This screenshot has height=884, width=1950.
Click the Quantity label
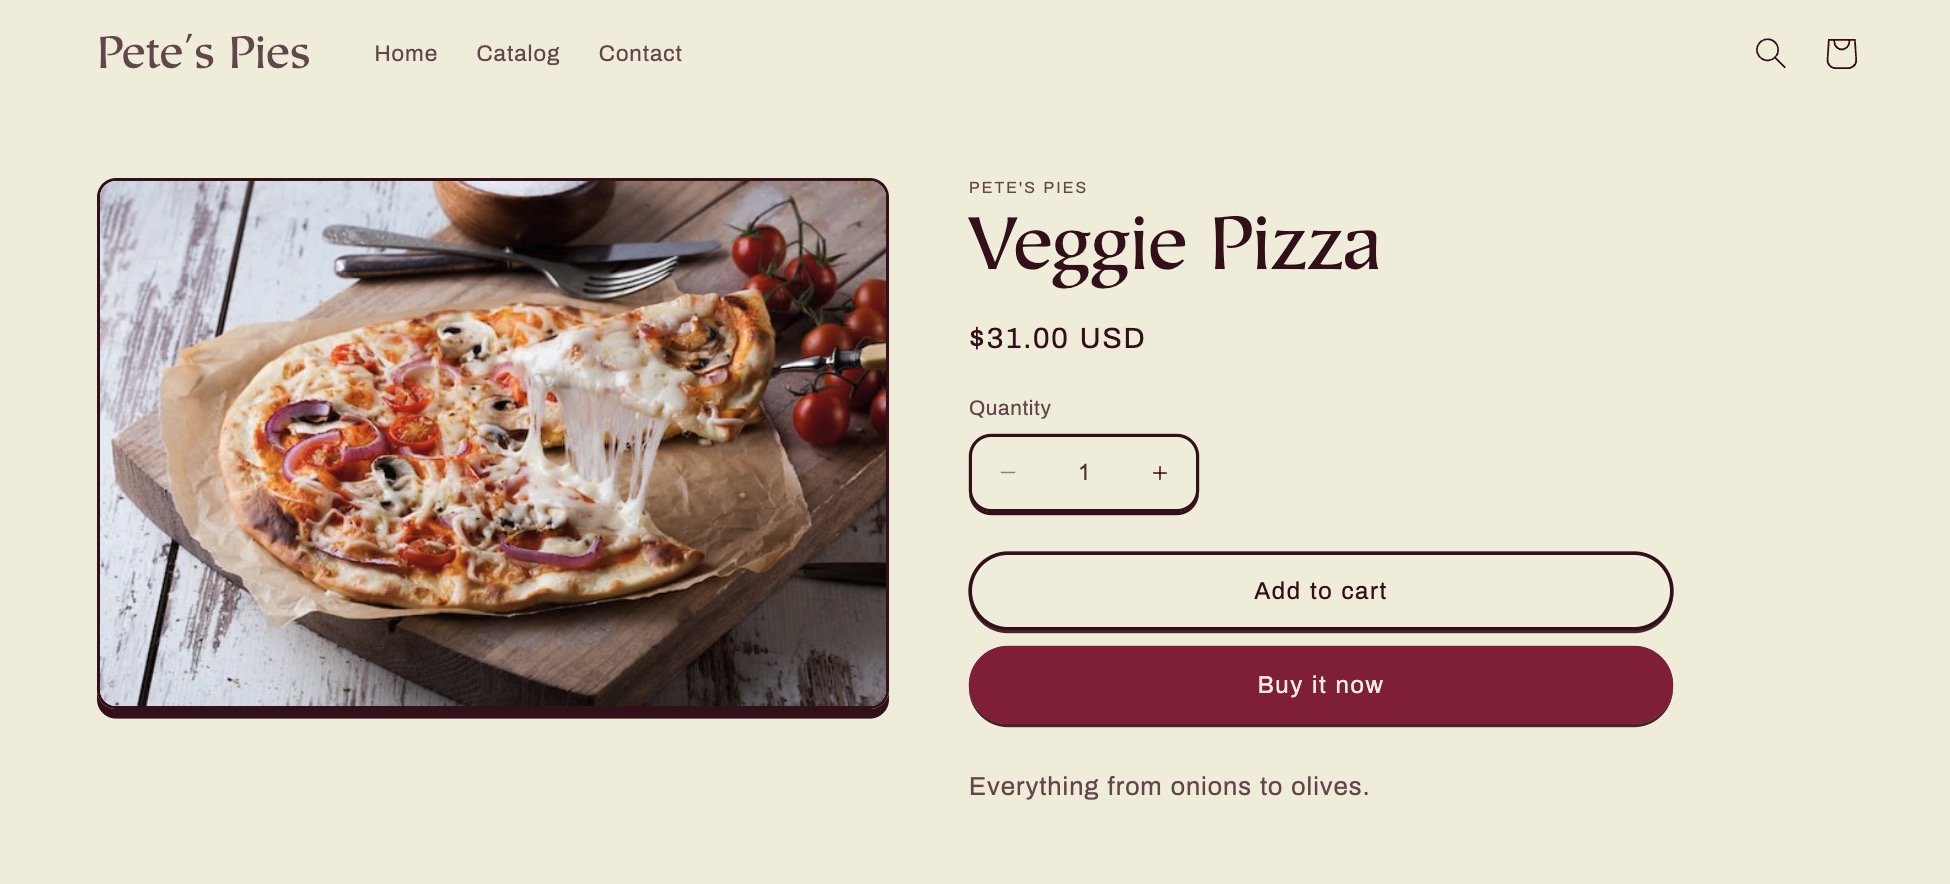click(1009, 408)
